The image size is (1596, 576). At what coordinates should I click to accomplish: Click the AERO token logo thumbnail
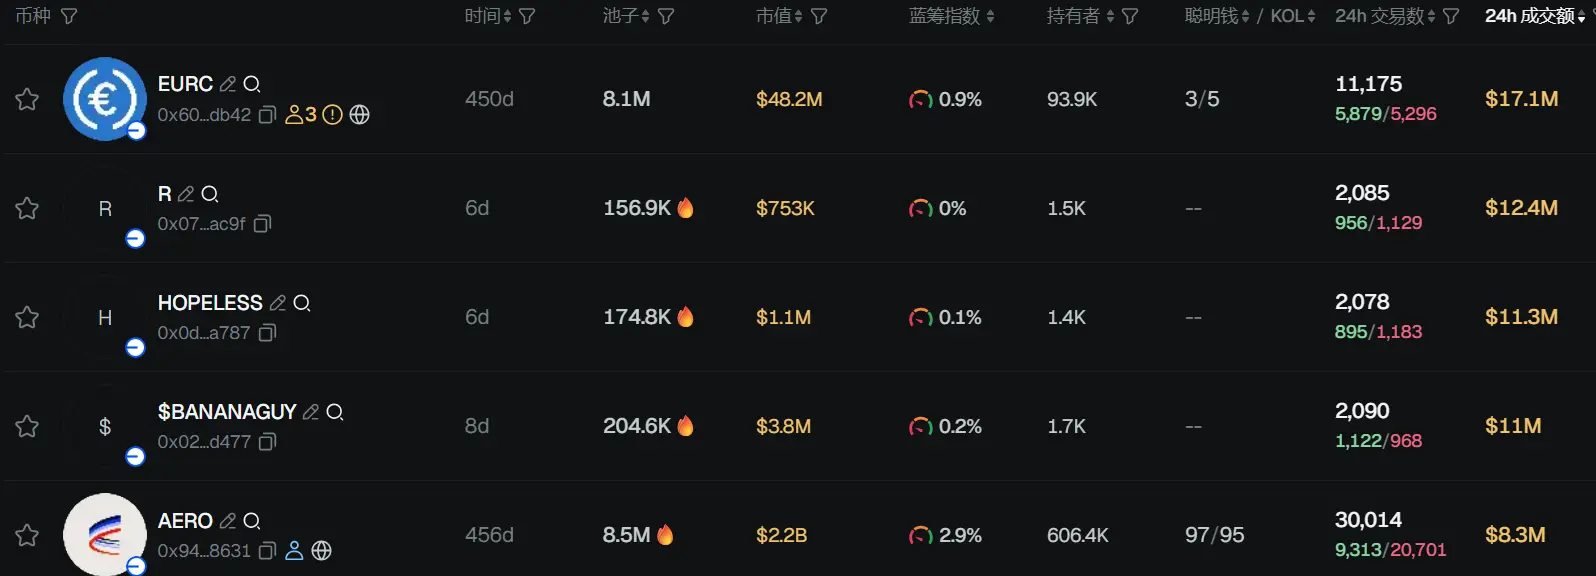pos(104,535)
